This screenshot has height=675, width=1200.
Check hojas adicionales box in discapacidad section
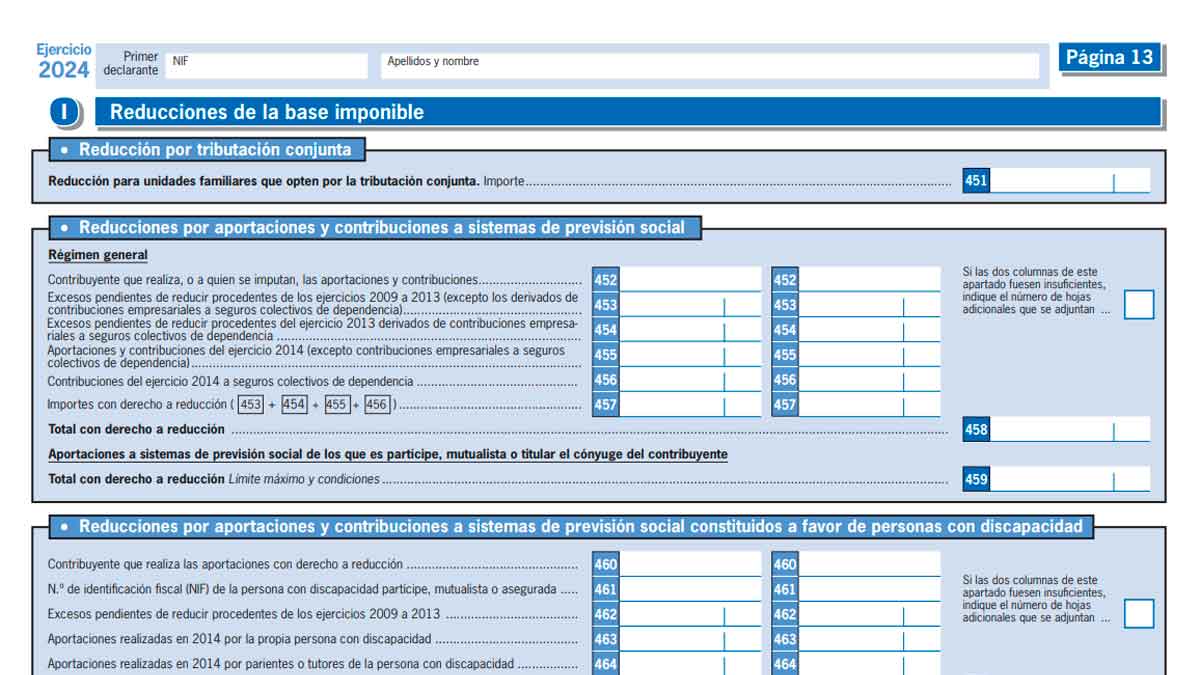(1139, 614)
